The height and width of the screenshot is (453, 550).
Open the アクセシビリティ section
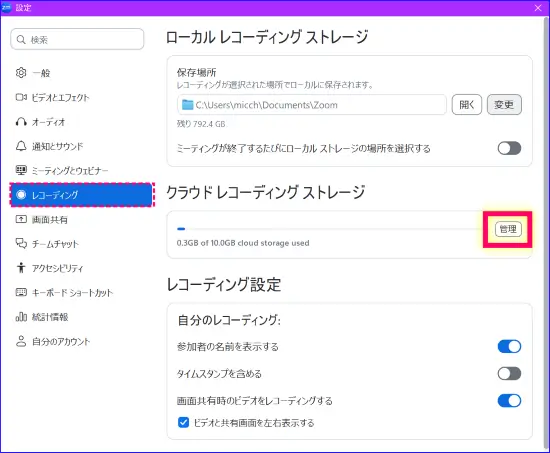[81, 268]
